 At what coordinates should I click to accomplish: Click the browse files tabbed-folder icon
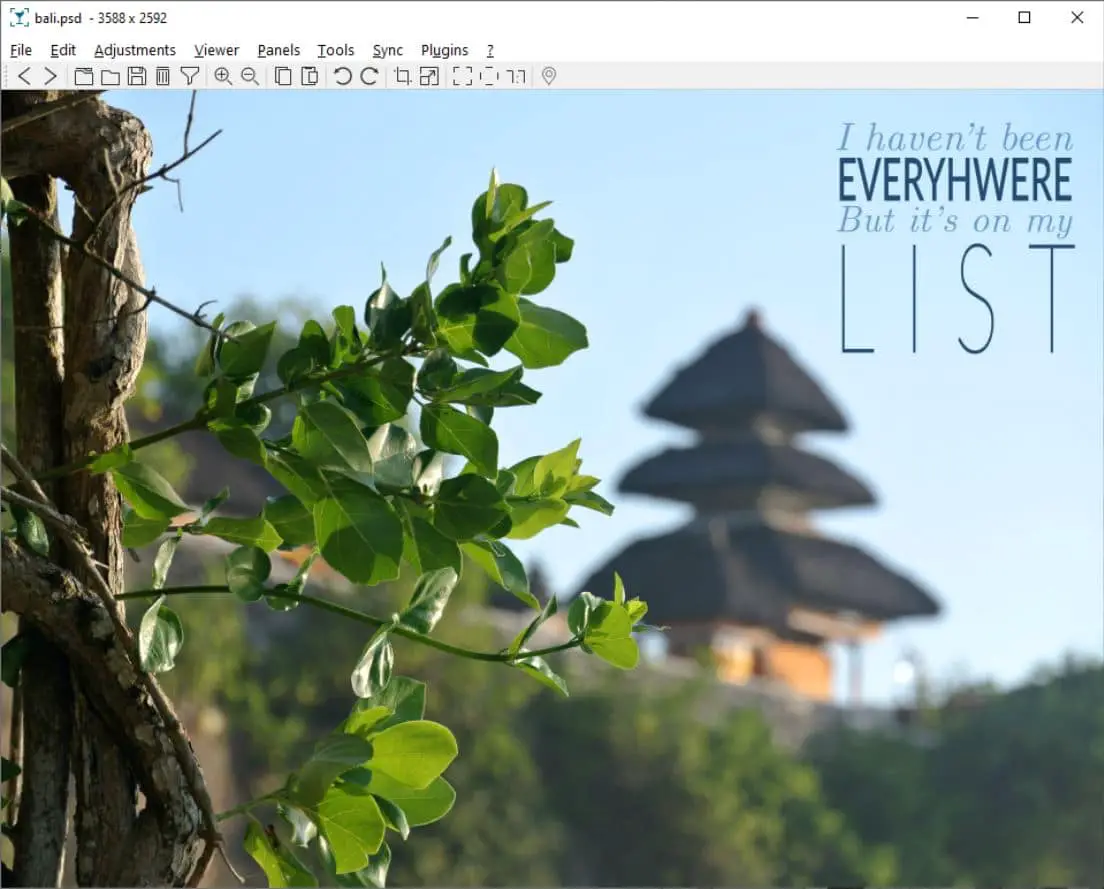click(x=84, y=76)
